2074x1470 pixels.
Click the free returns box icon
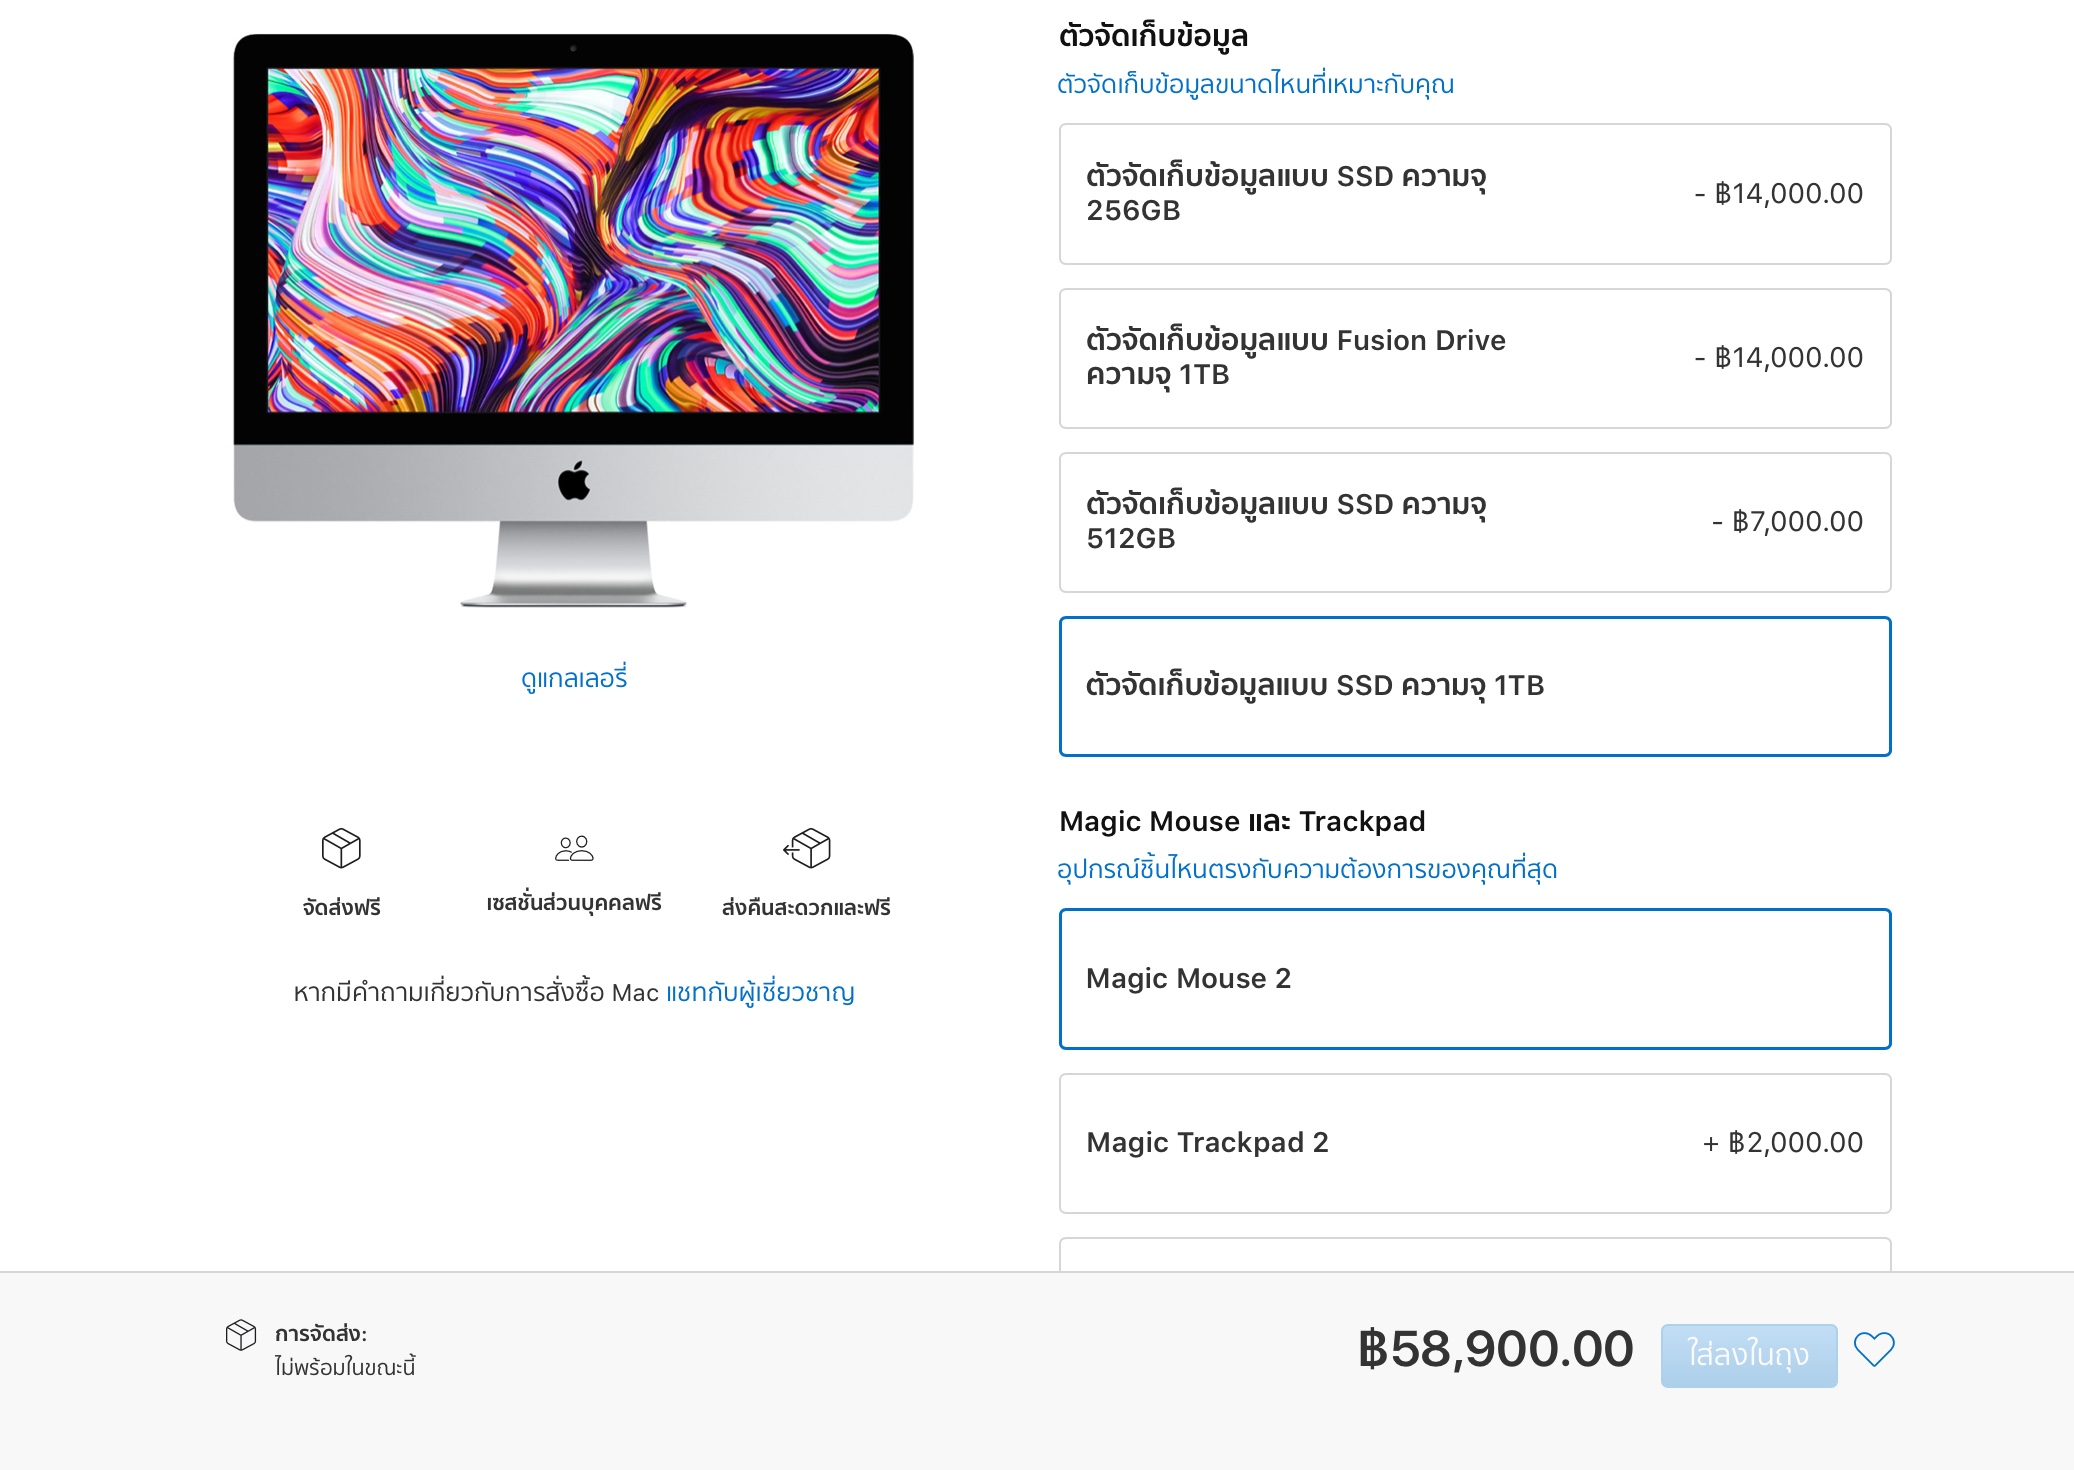point(807,848)
